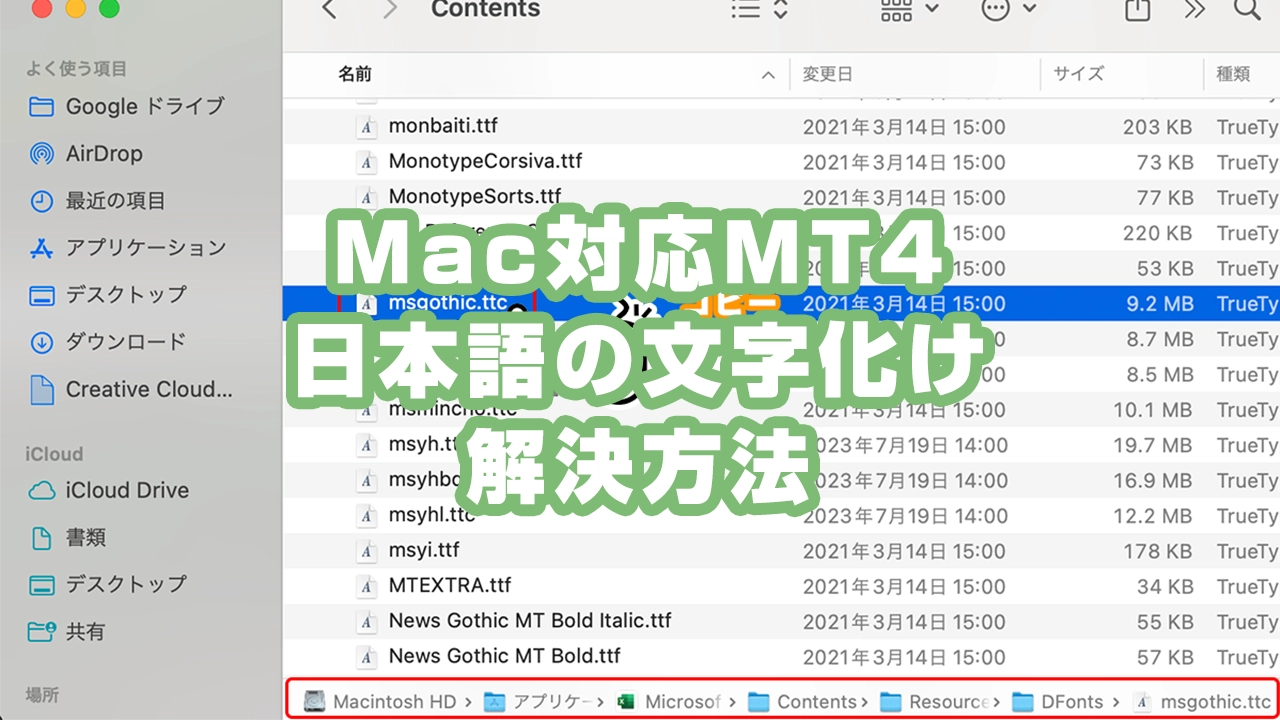Select the MTEXTRA.ttf file name
This screenshot has width=1280, height=720.
point(450,585)
